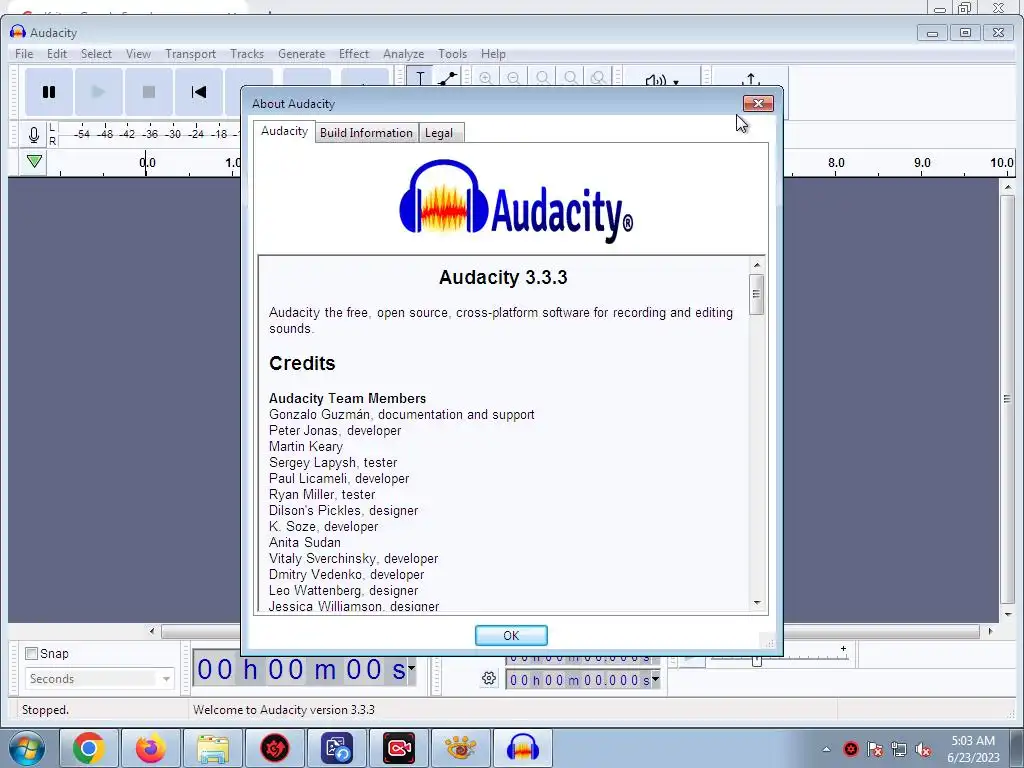Click the 8.0 mark on the timeline ruler
Image resolution: width=1024 pixels, height=768 pixels.
click(x=836, y=163)
